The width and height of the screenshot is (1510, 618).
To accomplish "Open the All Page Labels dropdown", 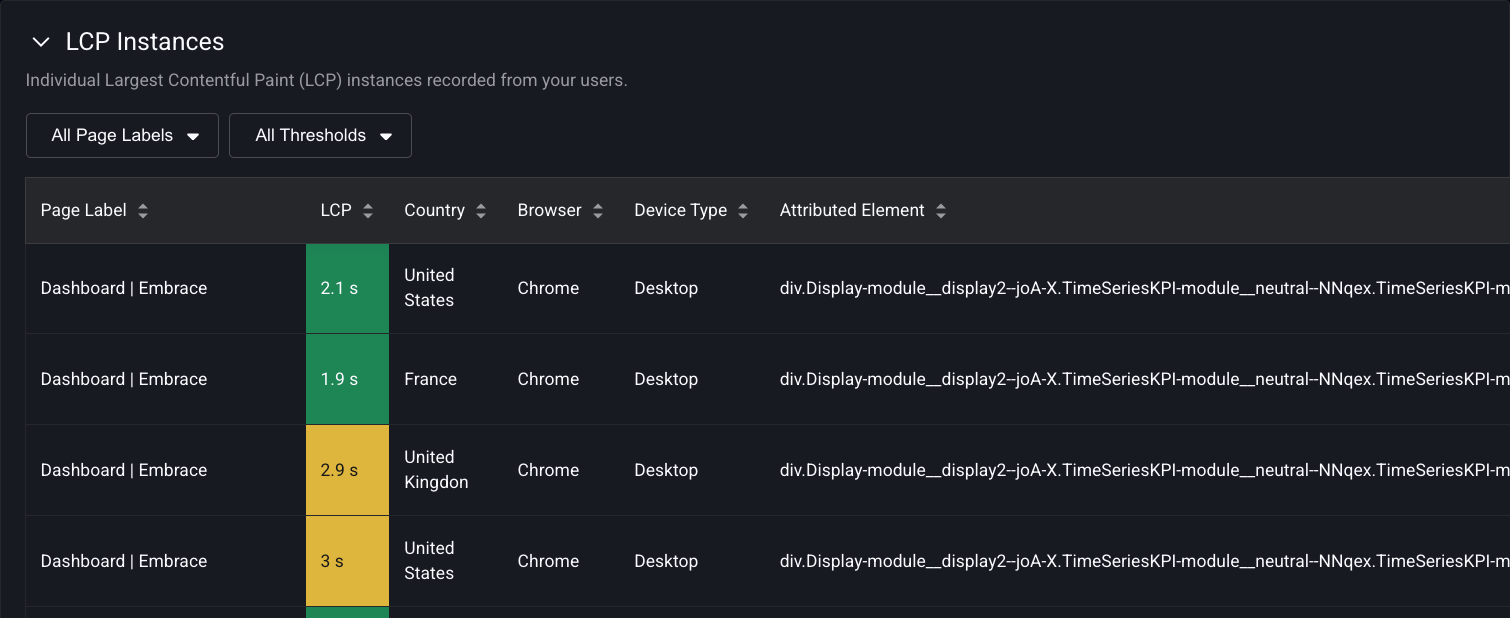I will pyautogui.click(x=123, y=136).
